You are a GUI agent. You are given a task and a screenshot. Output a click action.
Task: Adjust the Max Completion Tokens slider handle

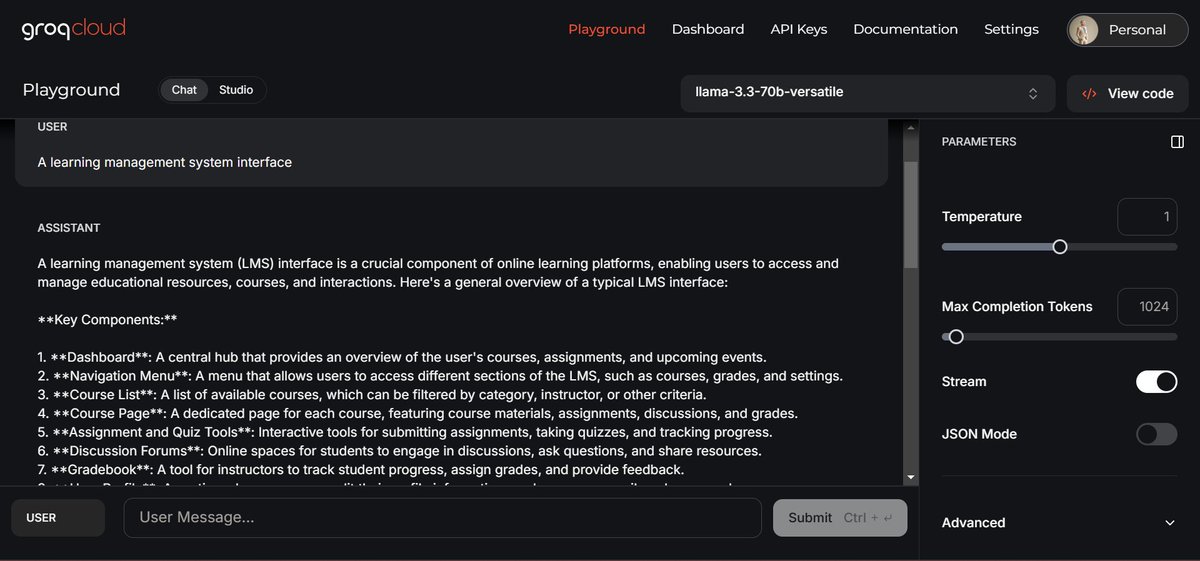click(956, 337)
